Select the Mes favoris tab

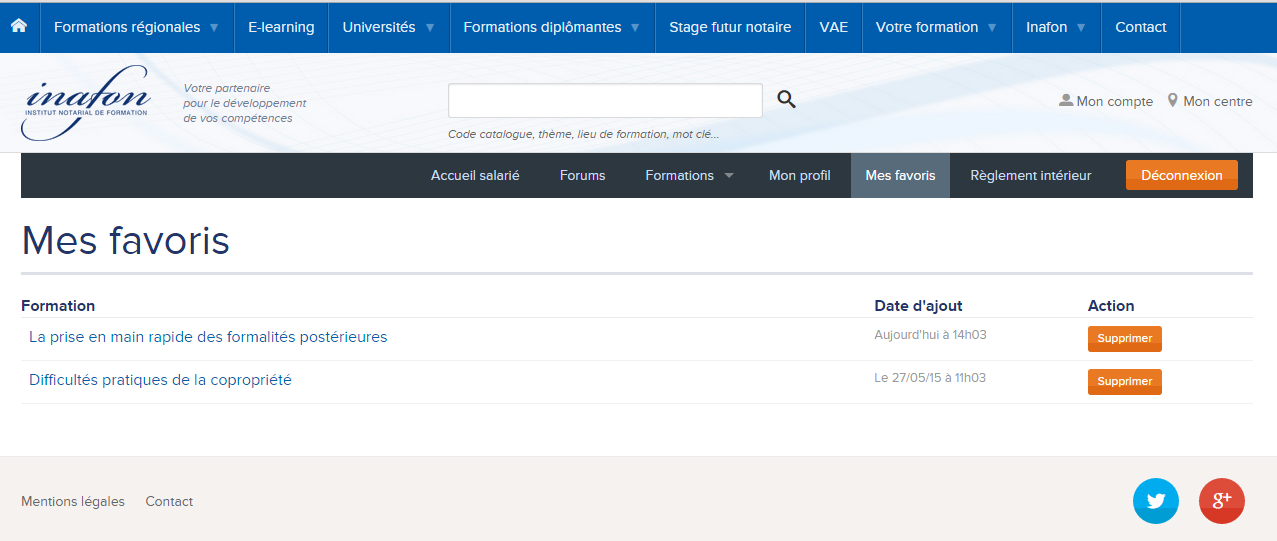[x=900, y=175]
